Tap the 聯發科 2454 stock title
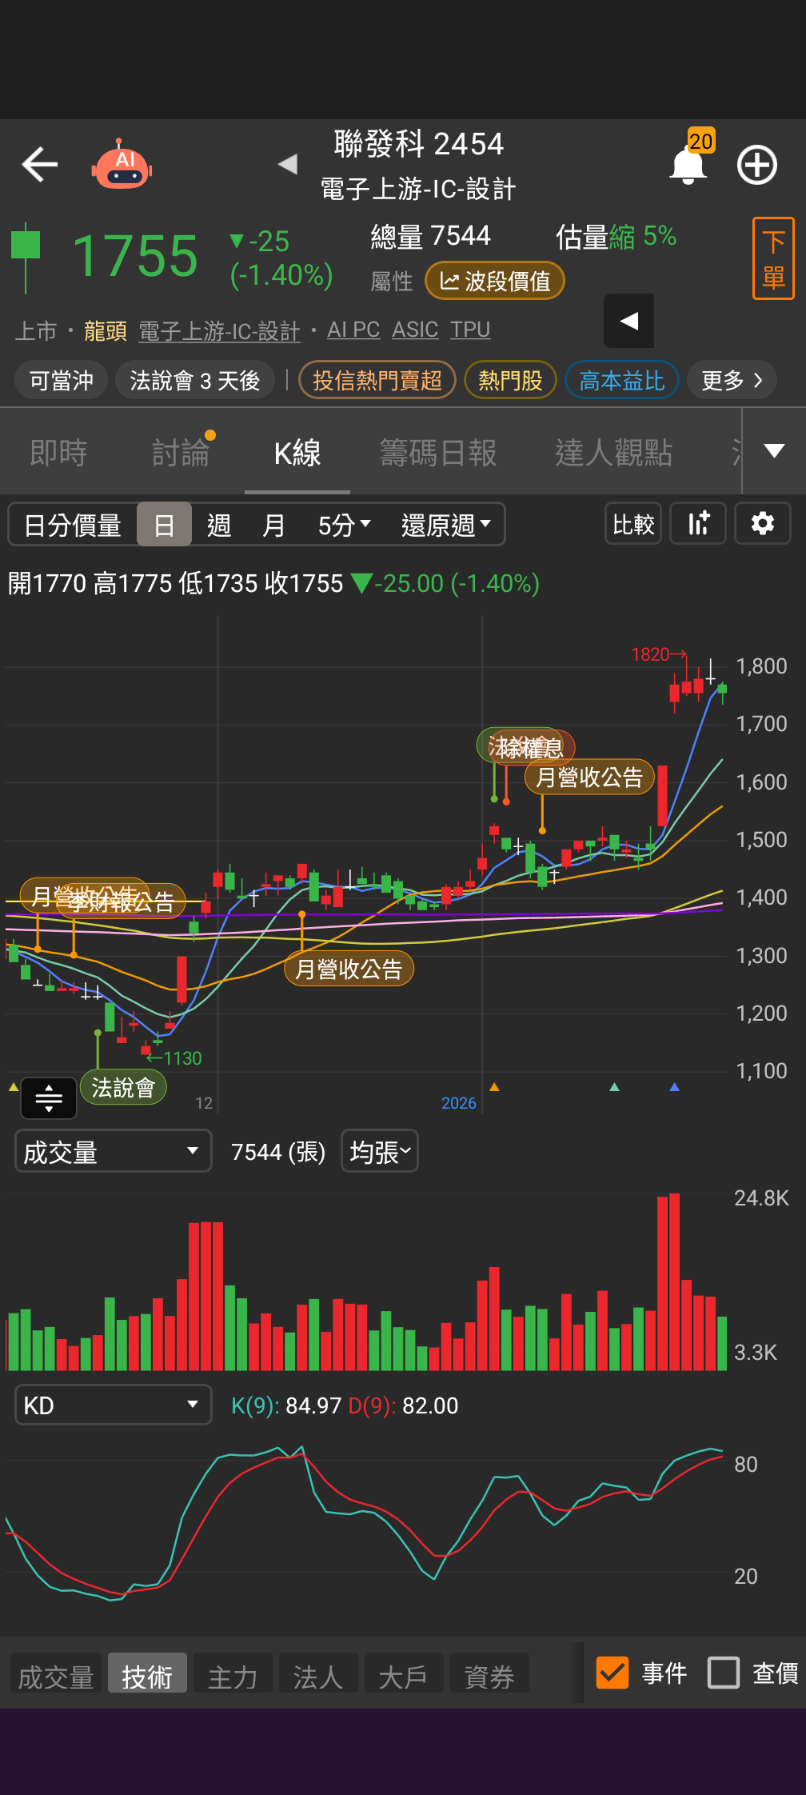 419,144
